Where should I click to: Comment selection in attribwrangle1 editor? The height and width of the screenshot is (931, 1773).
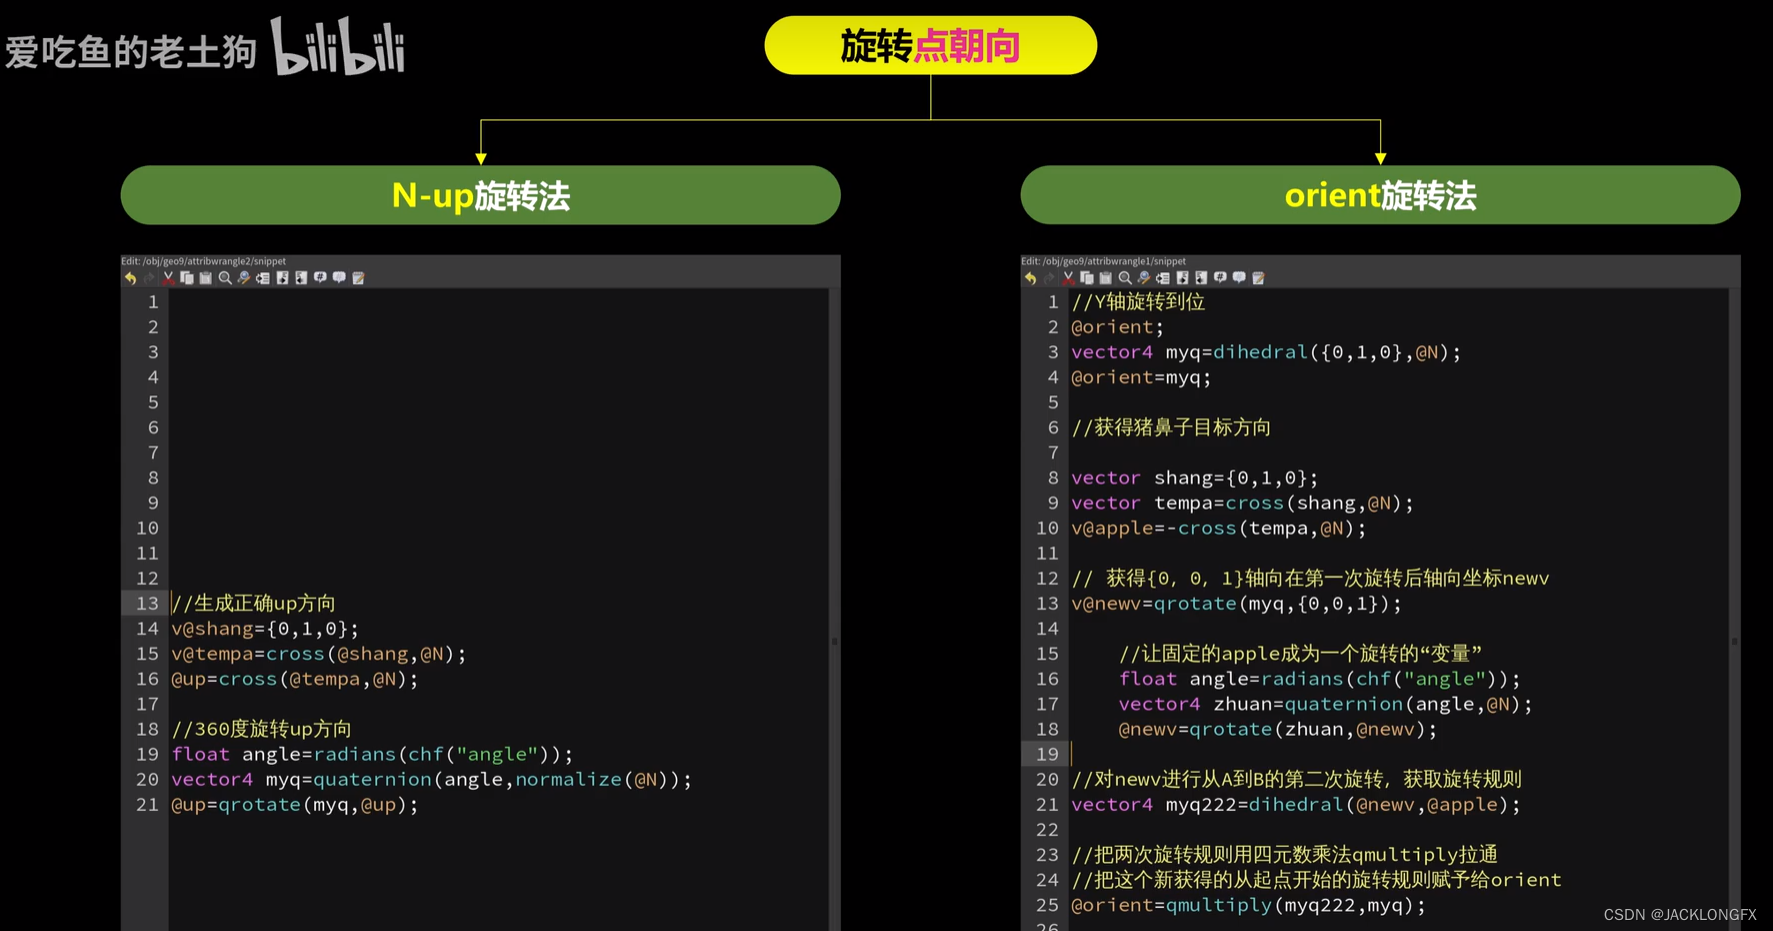(1220, 278)
